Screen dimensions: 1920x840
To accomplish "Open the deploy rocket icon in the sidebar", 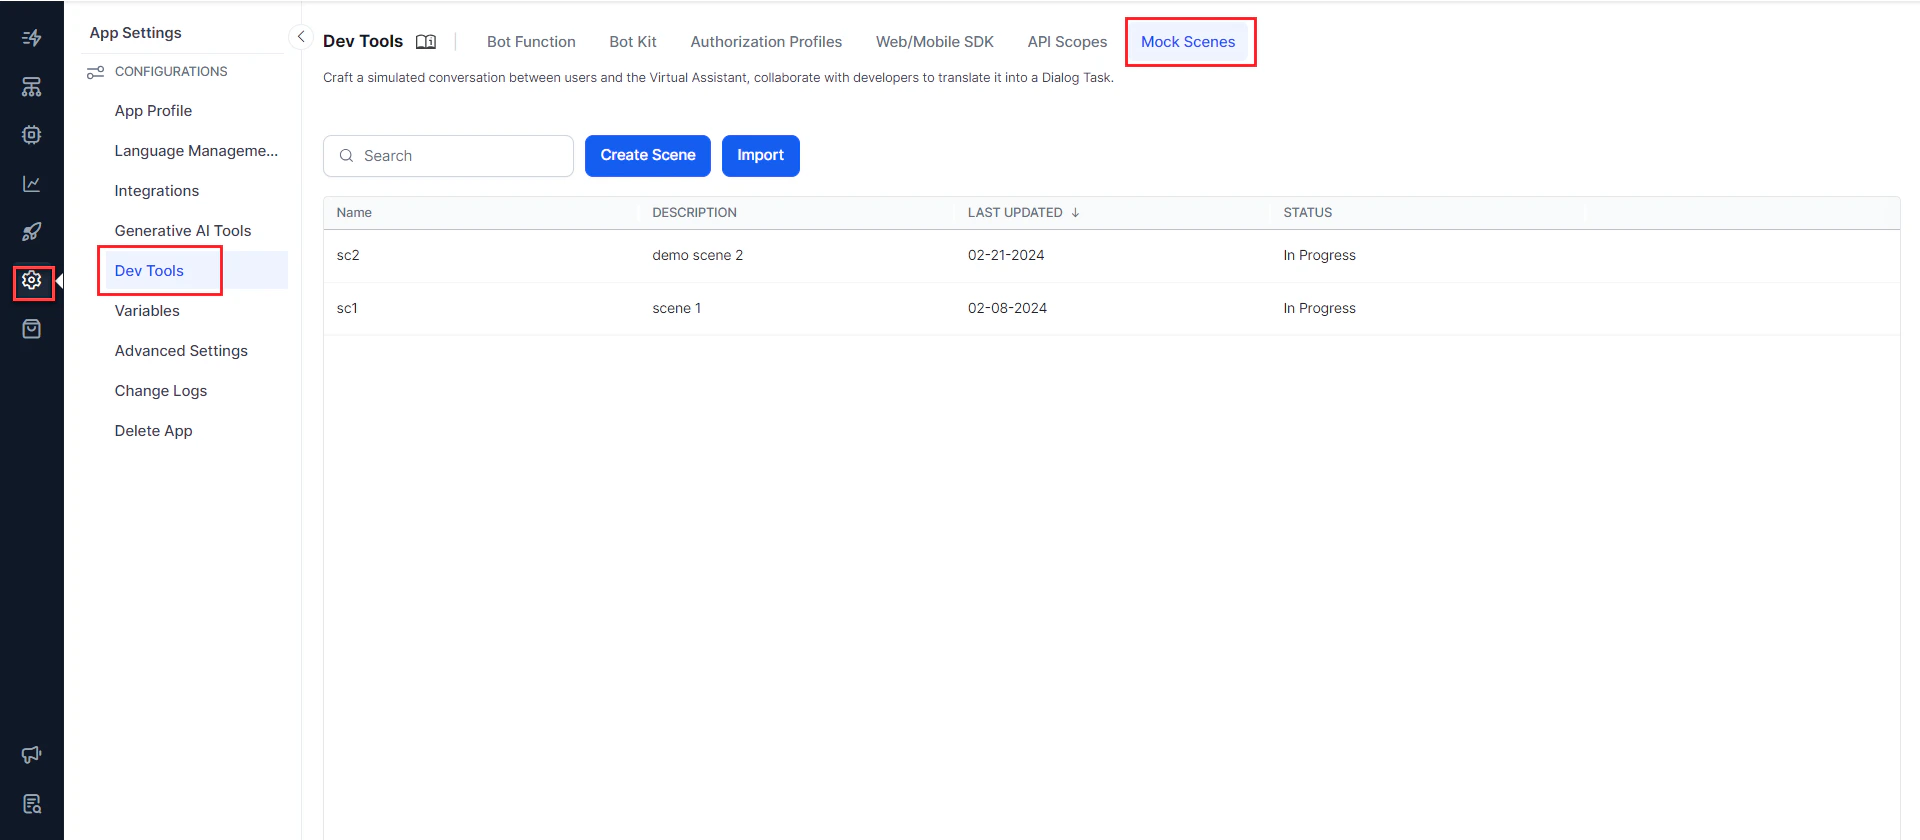I will pyautogui.click(x=32, y=232).
